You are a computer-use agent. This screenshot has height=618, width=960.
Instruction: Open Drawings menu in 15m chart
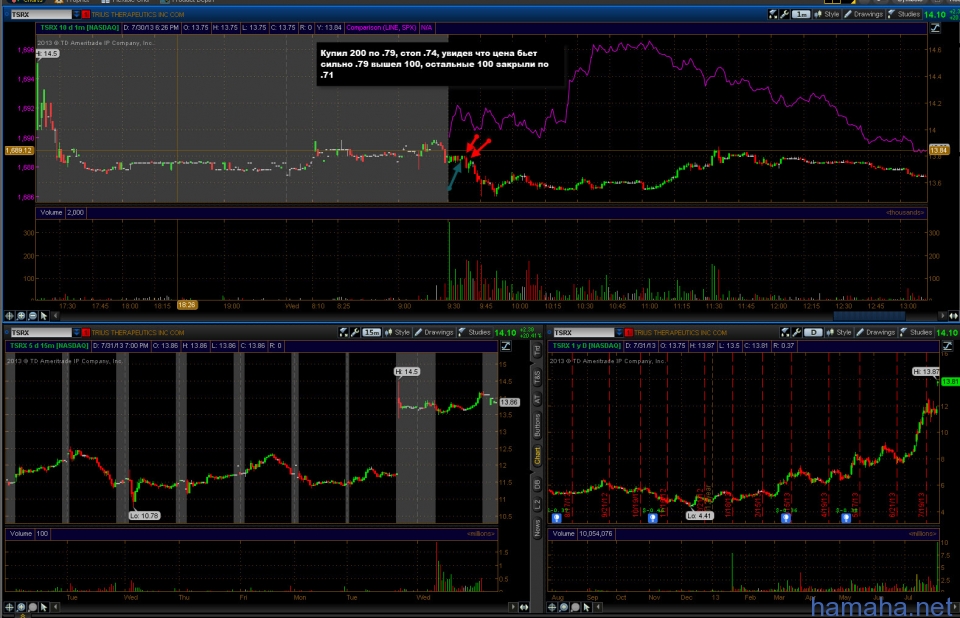tap(434, 333)
